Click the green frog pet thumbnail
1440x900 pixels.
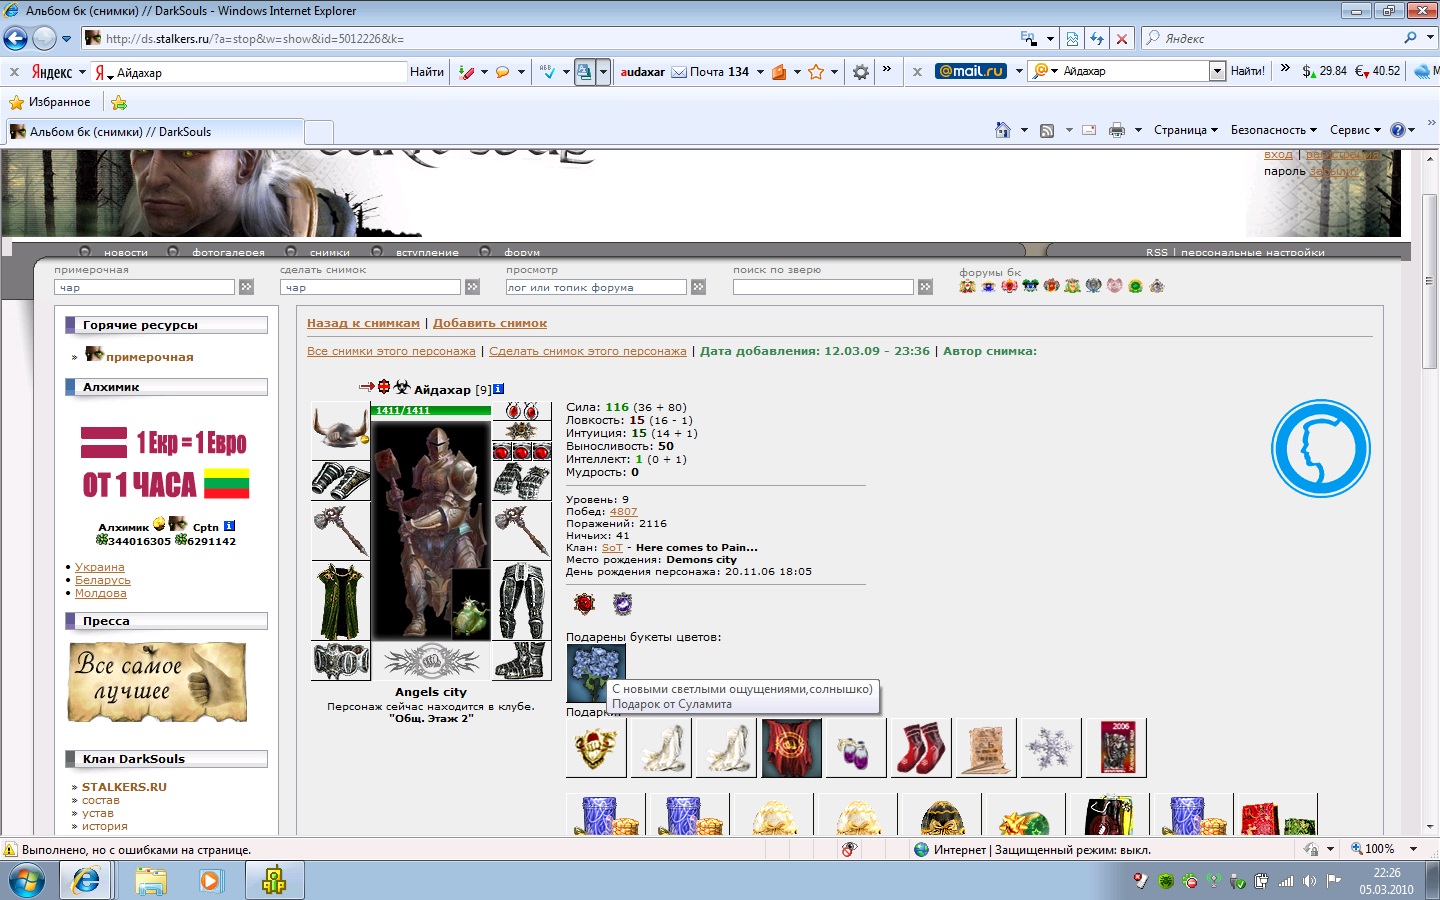pos(470,604)
